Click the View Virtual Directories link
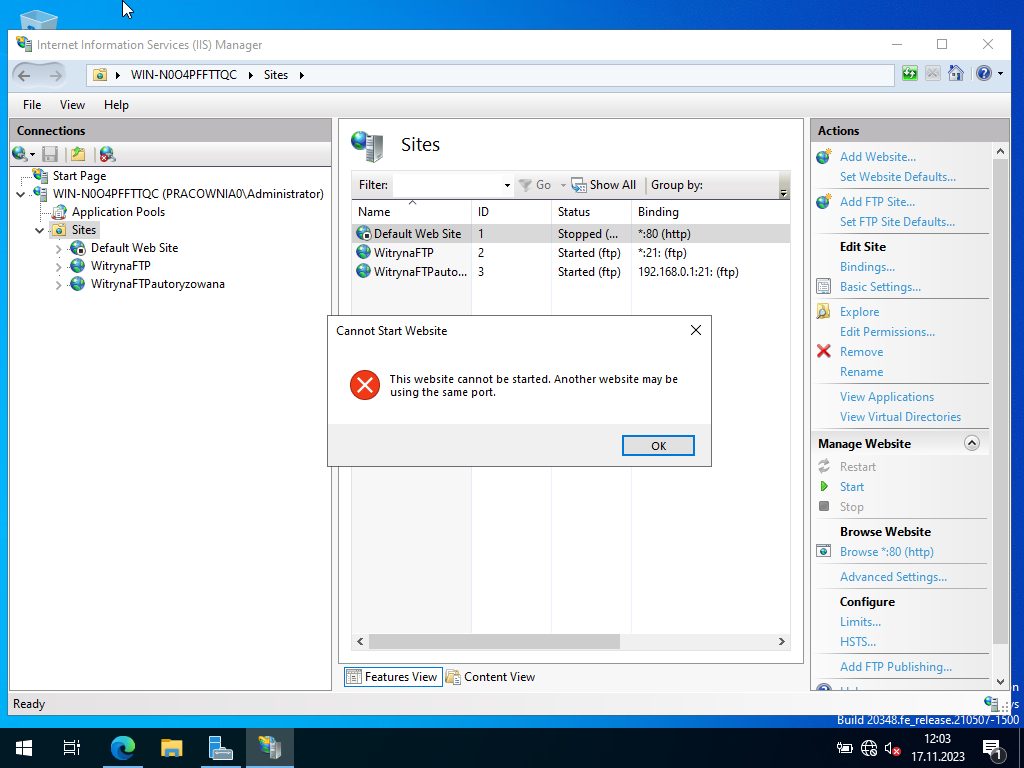This screenshot has width=1024, height=768. [901, 417]
